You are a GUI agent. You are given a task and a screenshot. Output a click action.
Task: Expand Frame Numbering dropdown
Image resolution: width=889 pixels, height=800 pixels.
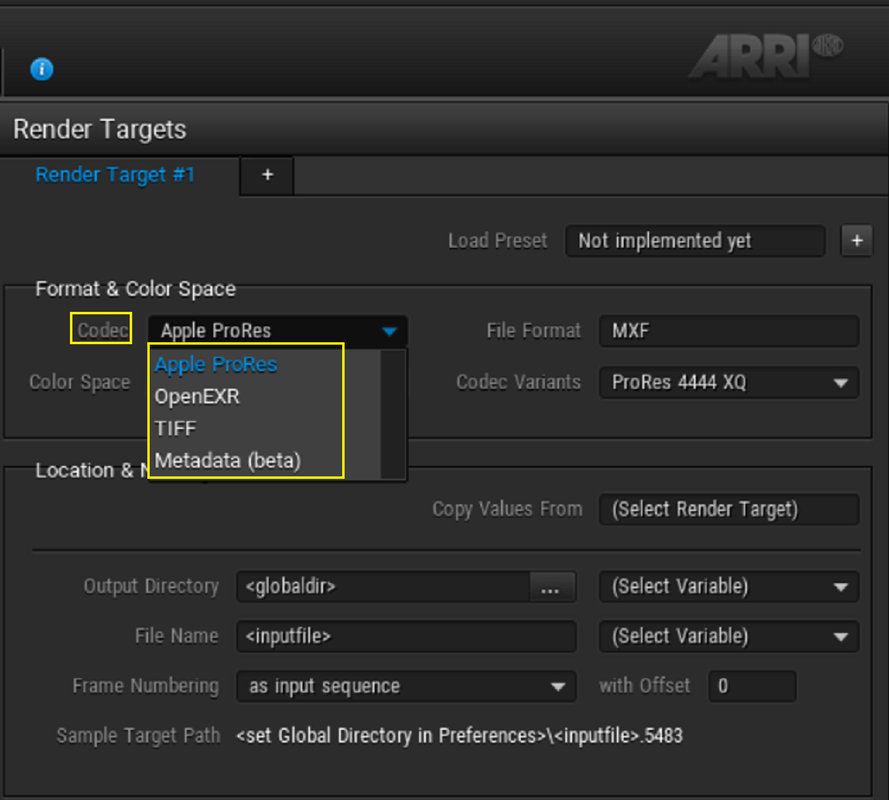pos(407,686)
